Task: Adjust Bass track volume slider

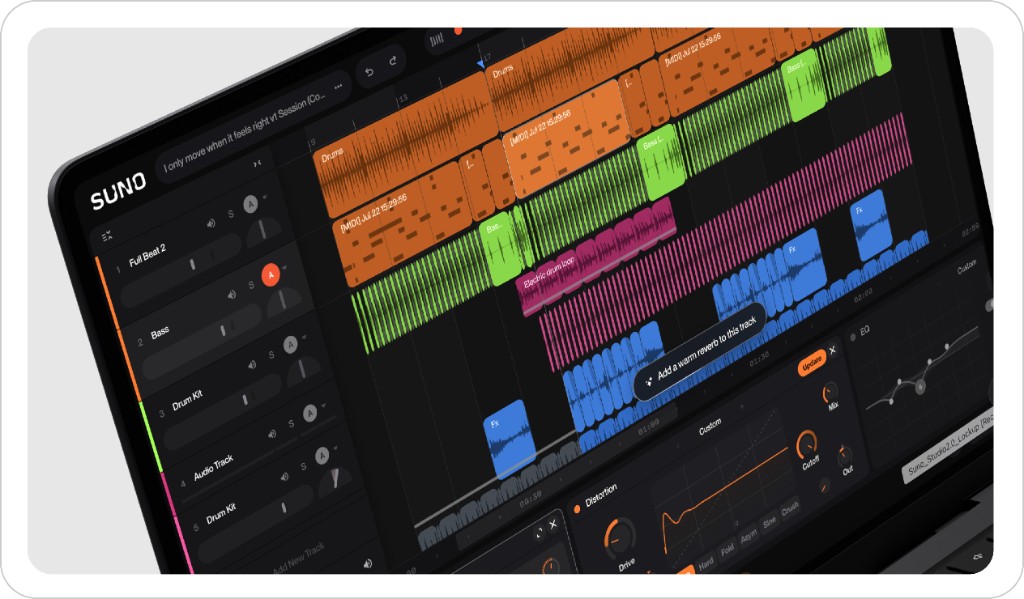Action: click(201, 340)
